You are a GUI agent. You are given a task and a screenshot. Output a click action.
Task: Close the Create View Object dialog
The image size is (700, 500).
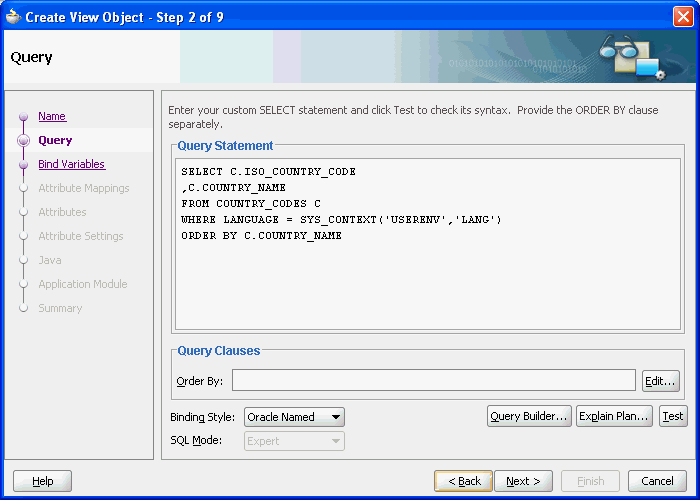[682, 16]
